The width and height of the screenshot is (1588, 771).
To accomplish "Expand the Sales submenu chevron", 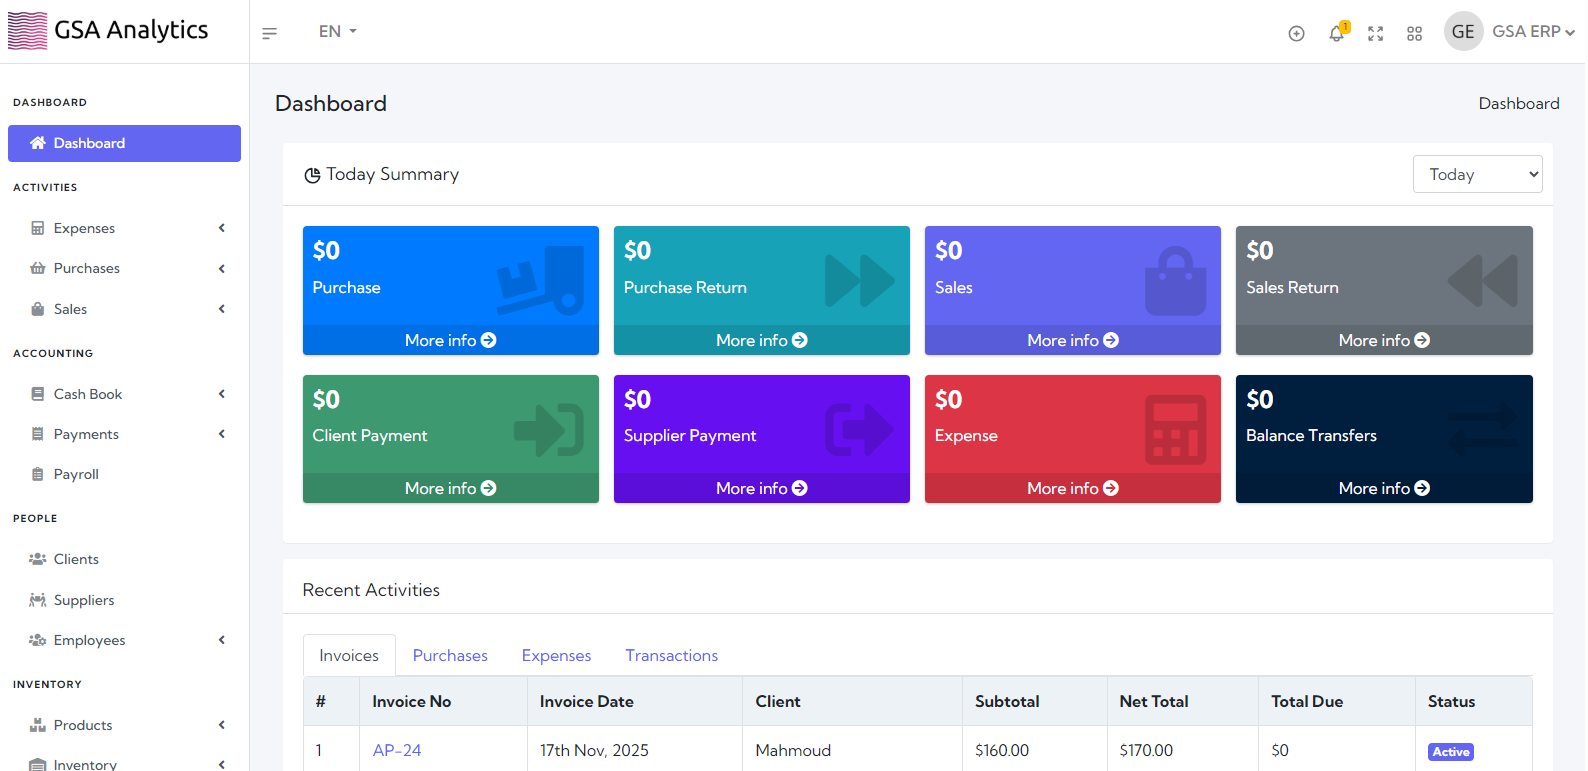I will coord(222,309).
